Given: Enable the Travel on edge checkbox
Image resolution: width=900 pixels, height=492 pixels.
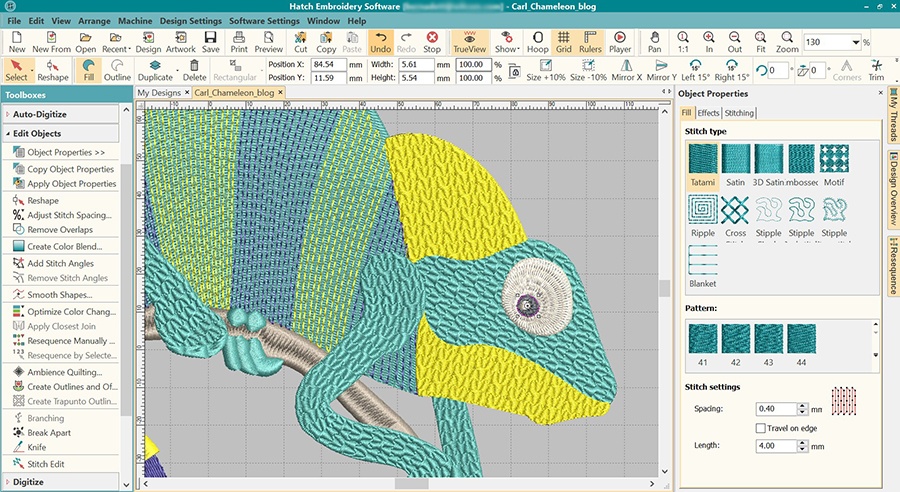Looking at the screenshot, I should coord(761,428).
